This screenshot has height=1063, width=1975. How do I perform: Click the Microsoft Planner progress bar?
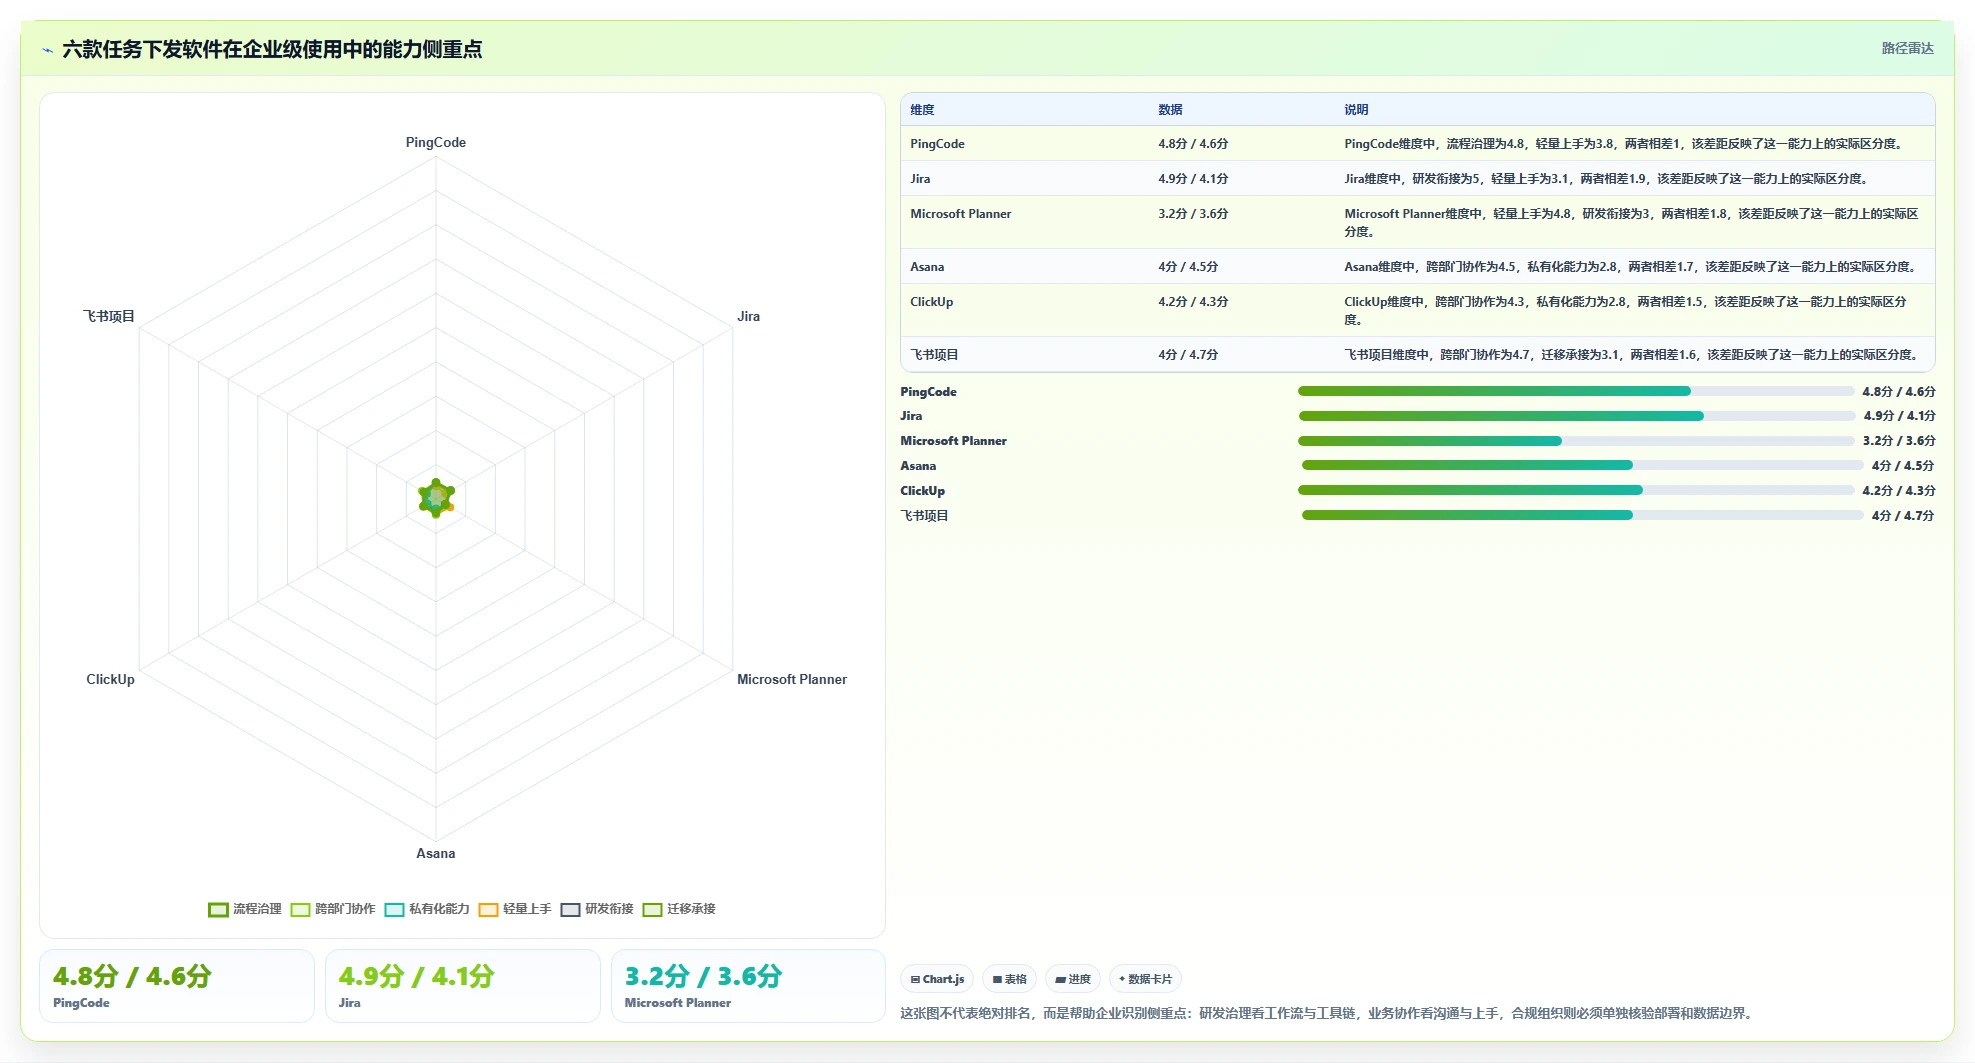[1575, 441]
